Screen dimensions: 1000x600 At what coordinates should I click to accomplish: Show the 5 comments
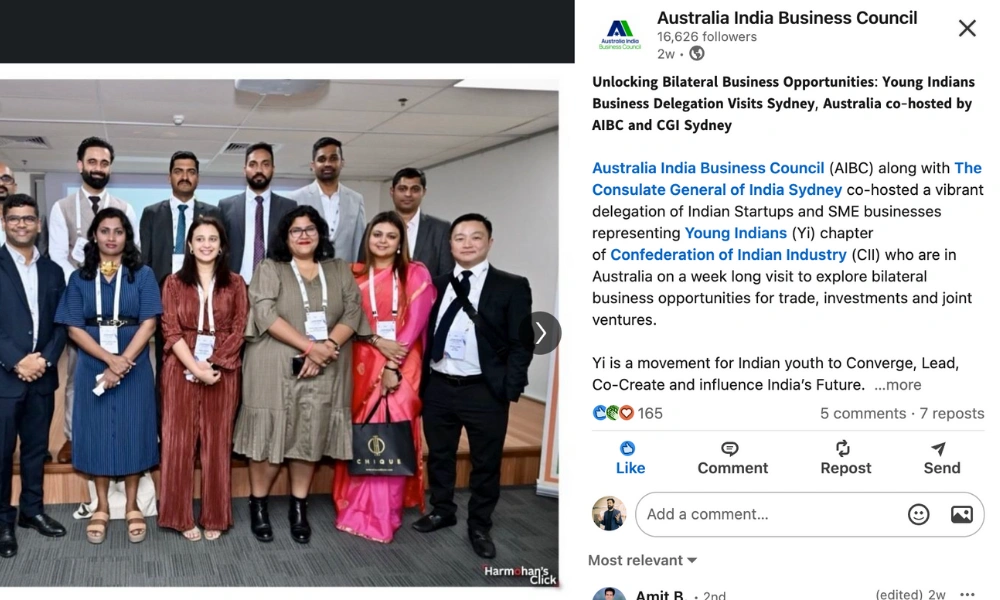point(863,414)
